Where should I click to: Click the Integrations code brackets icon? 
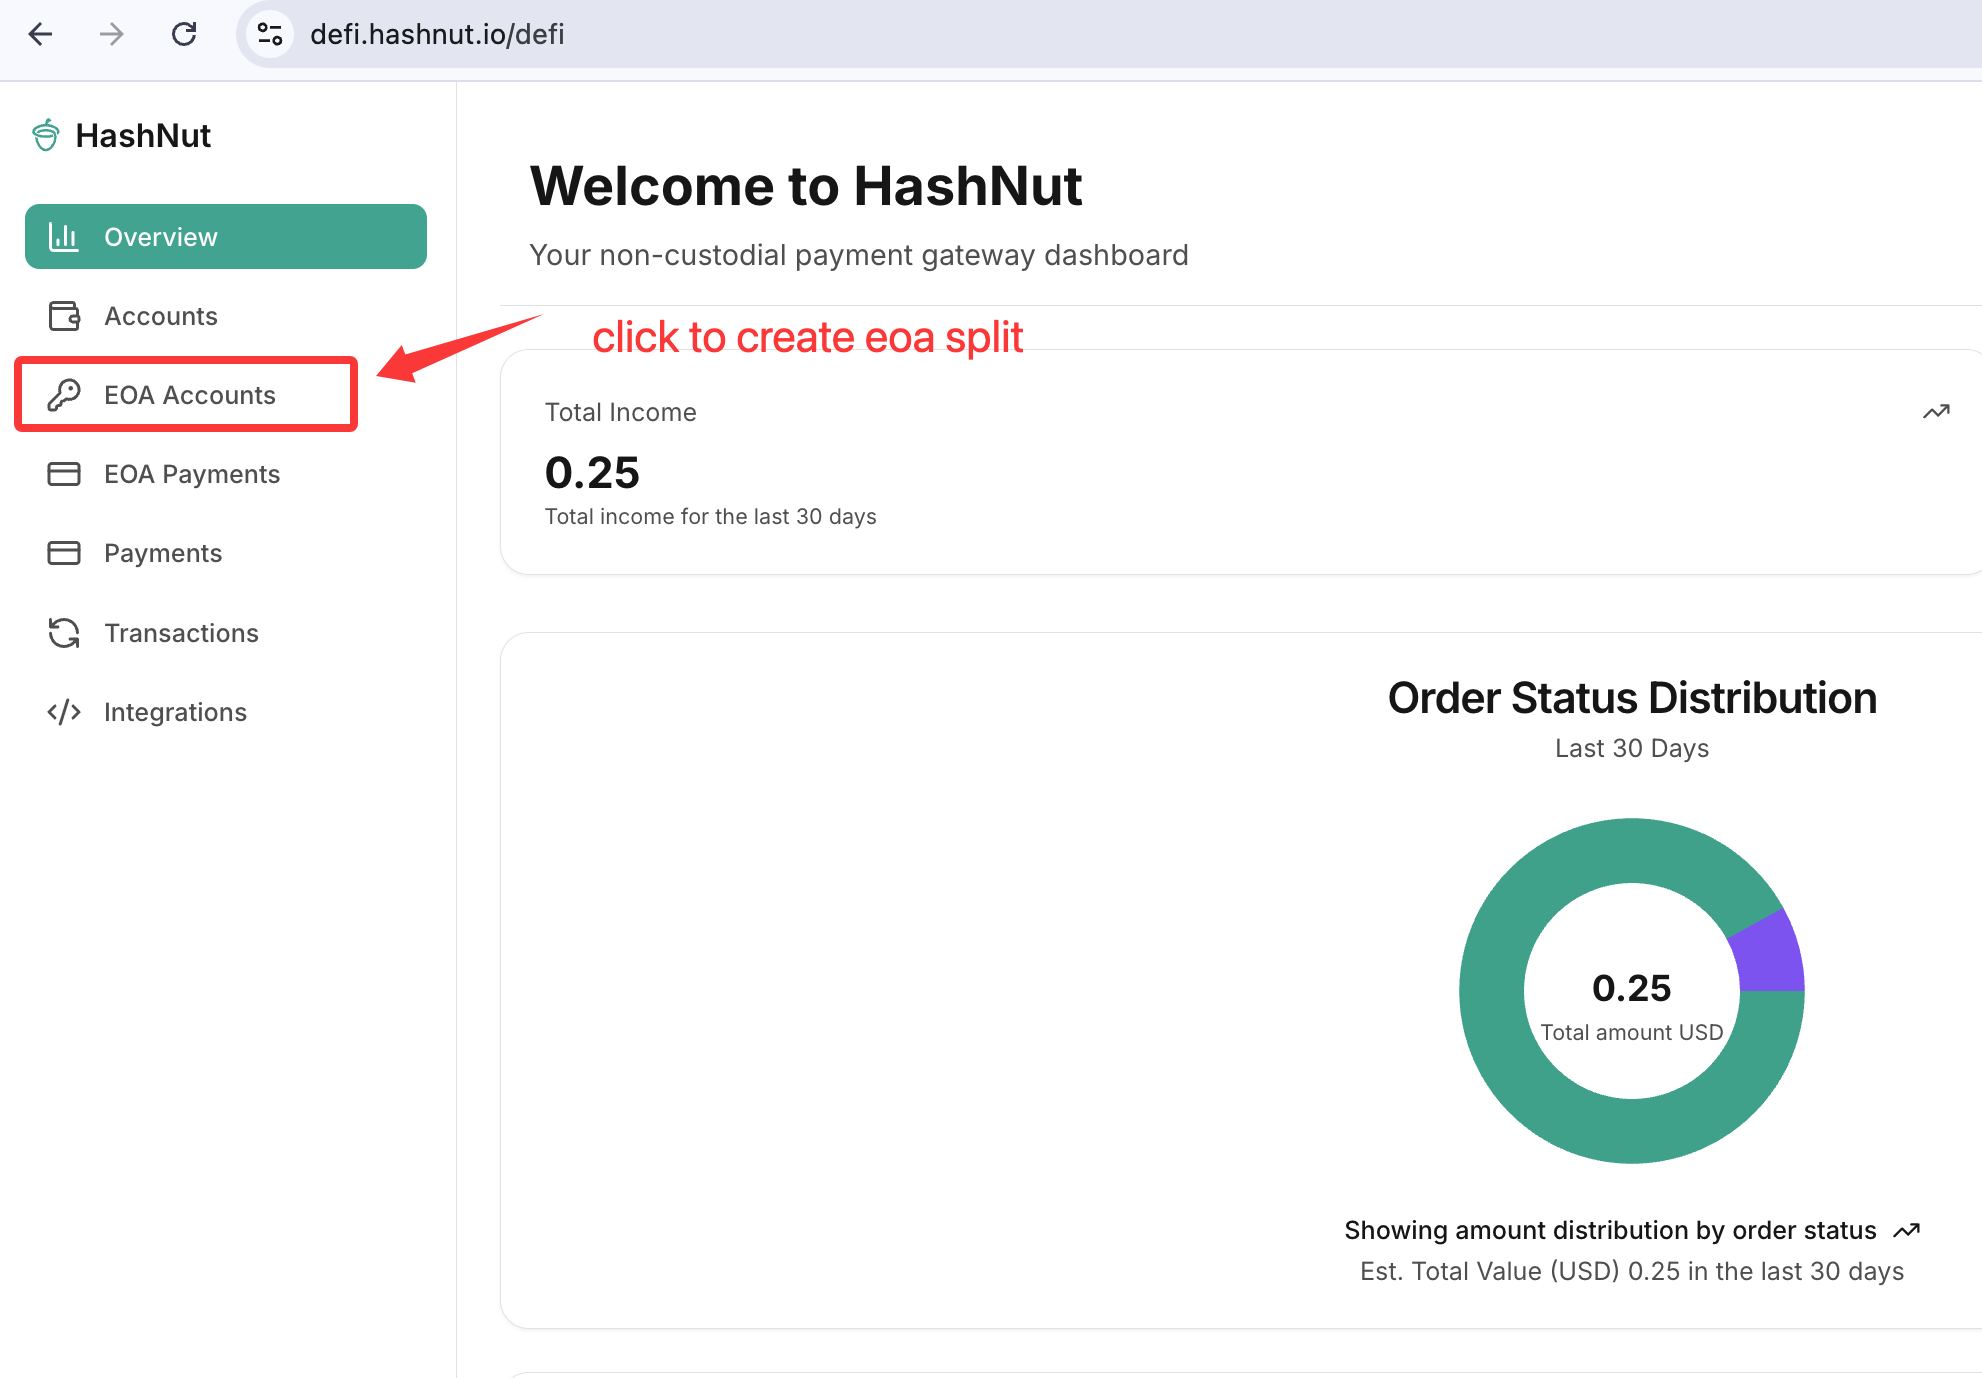pyautogui.click(x=64, y=712)
